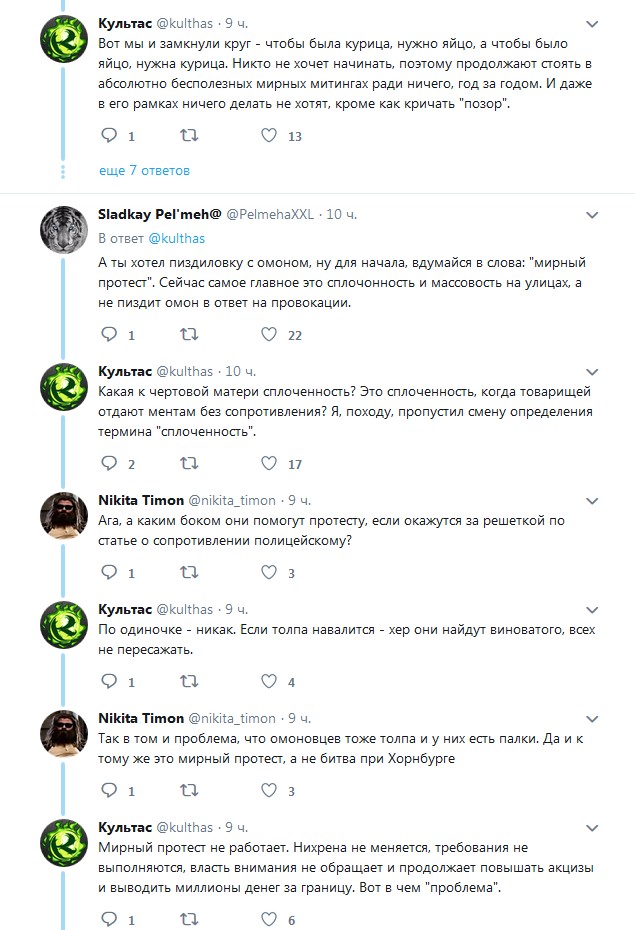
Task: Reply to the Sladkay Pel'meh@ tweet
Action: [x=110, y=335]
